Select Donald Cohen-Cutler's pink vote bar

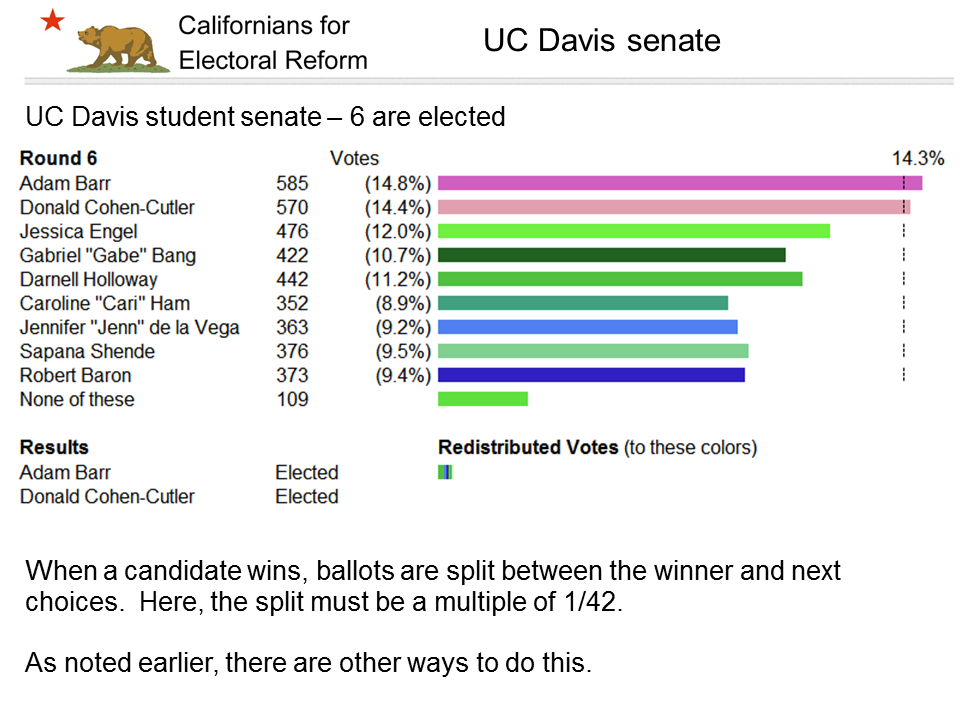click(674, 207)
